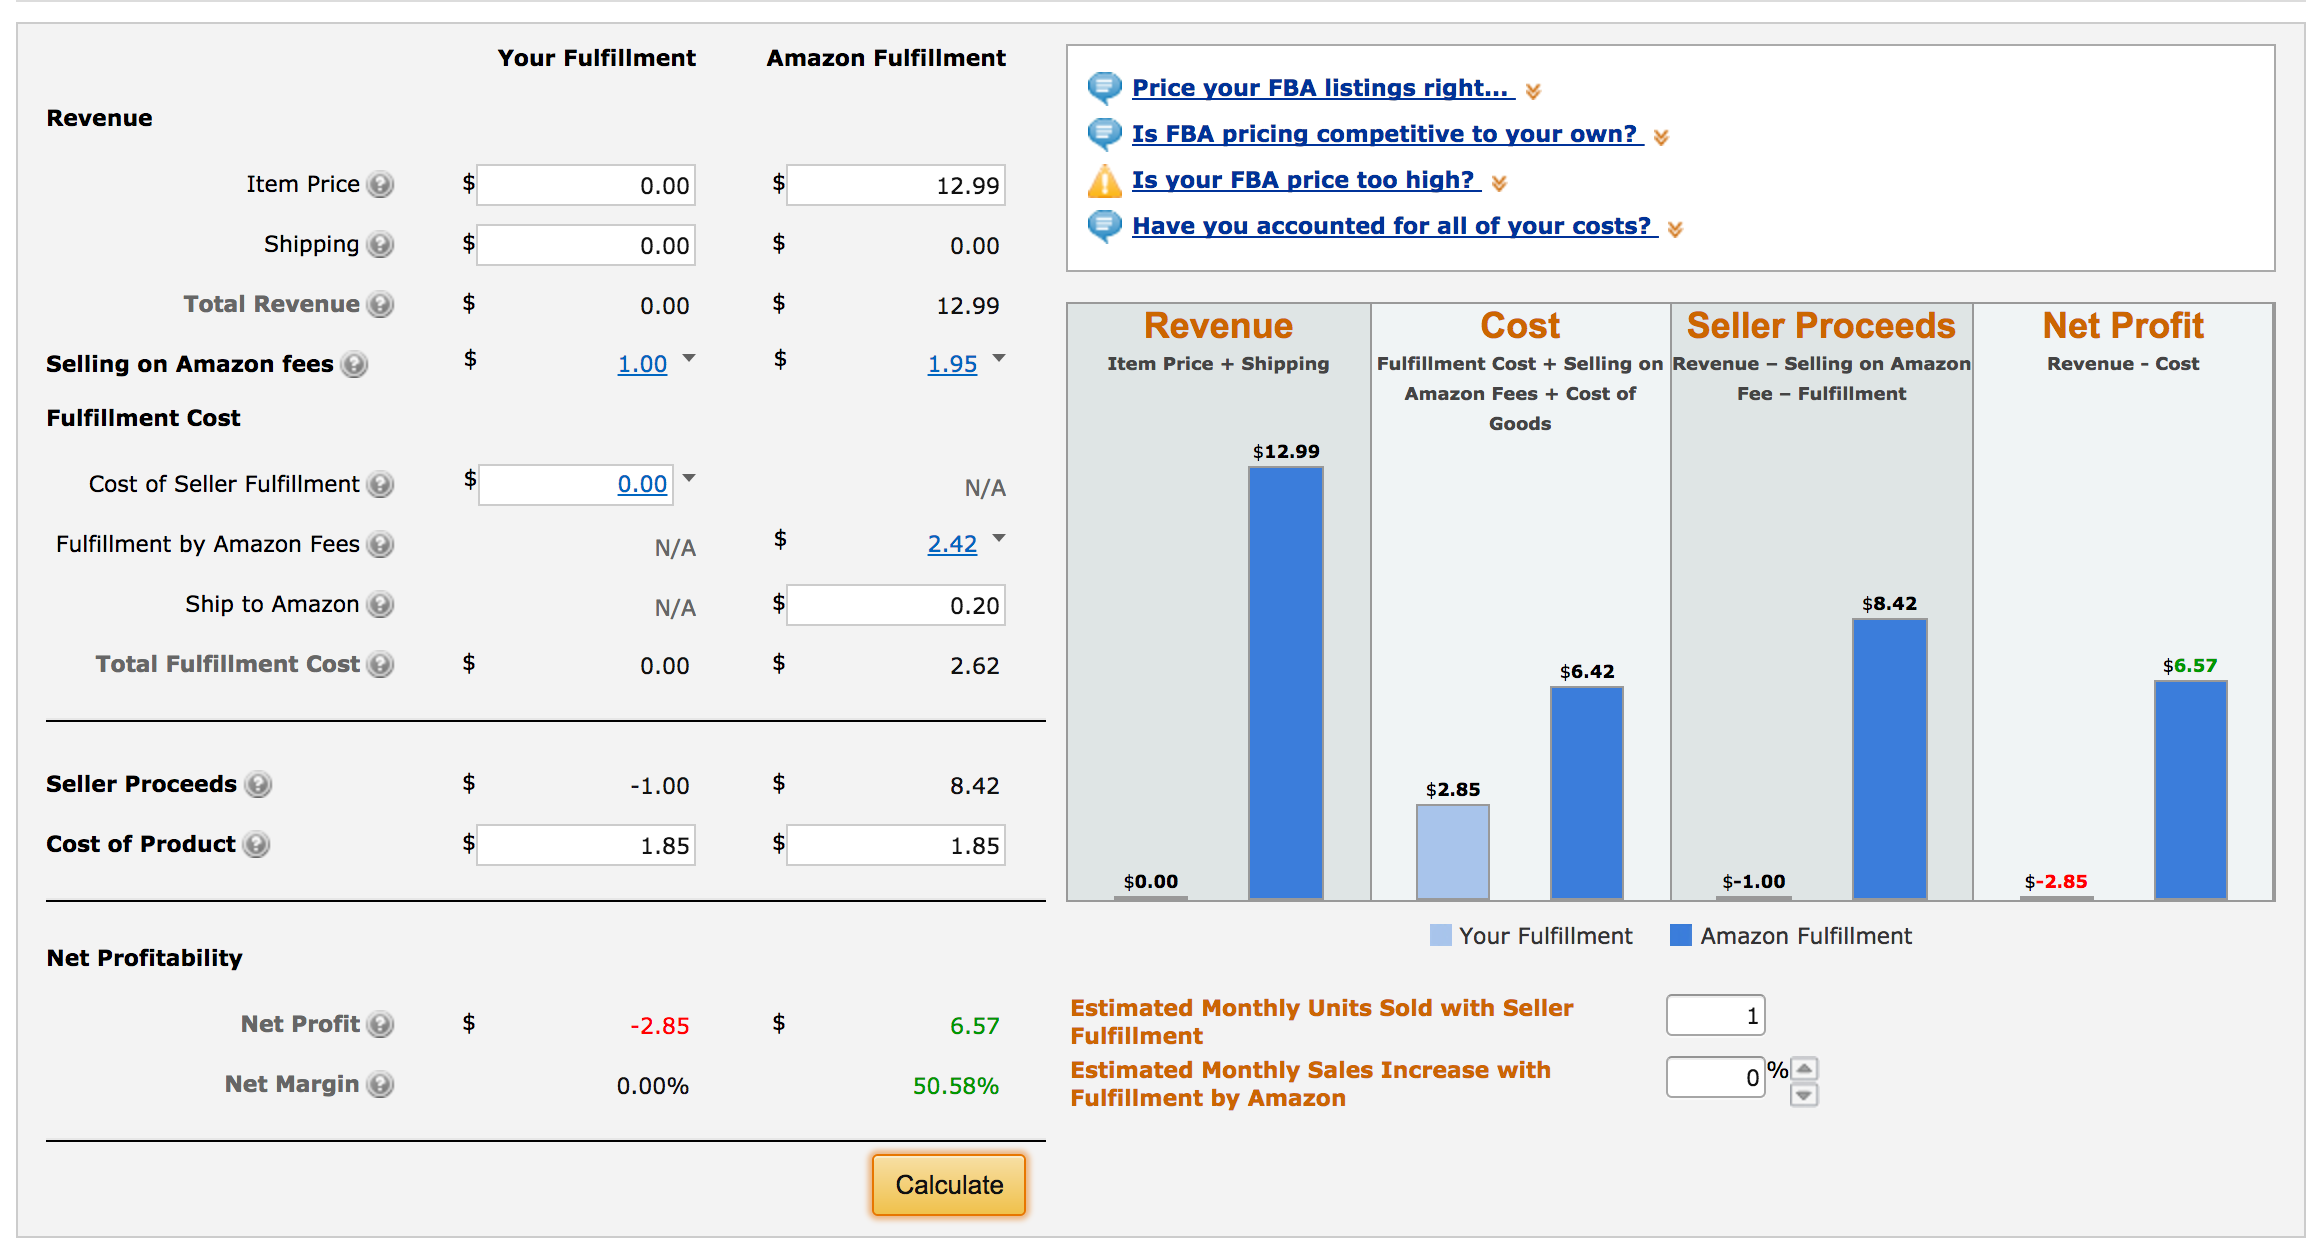This screenshot has width=2320, height=1252.
Task: Click the Seller Proceeds chart heading
Action: (x=1821, y=326)
